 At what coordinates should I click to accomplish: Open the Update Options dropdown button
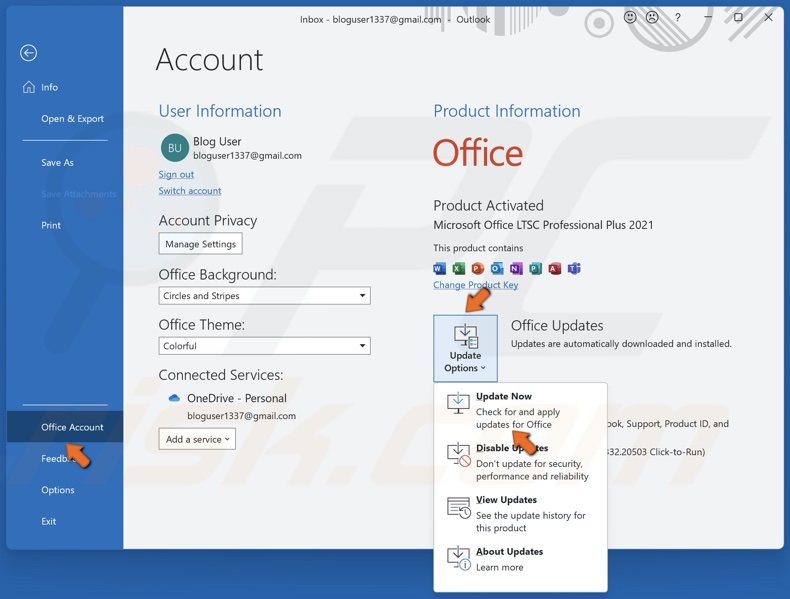tap(465, 348)
